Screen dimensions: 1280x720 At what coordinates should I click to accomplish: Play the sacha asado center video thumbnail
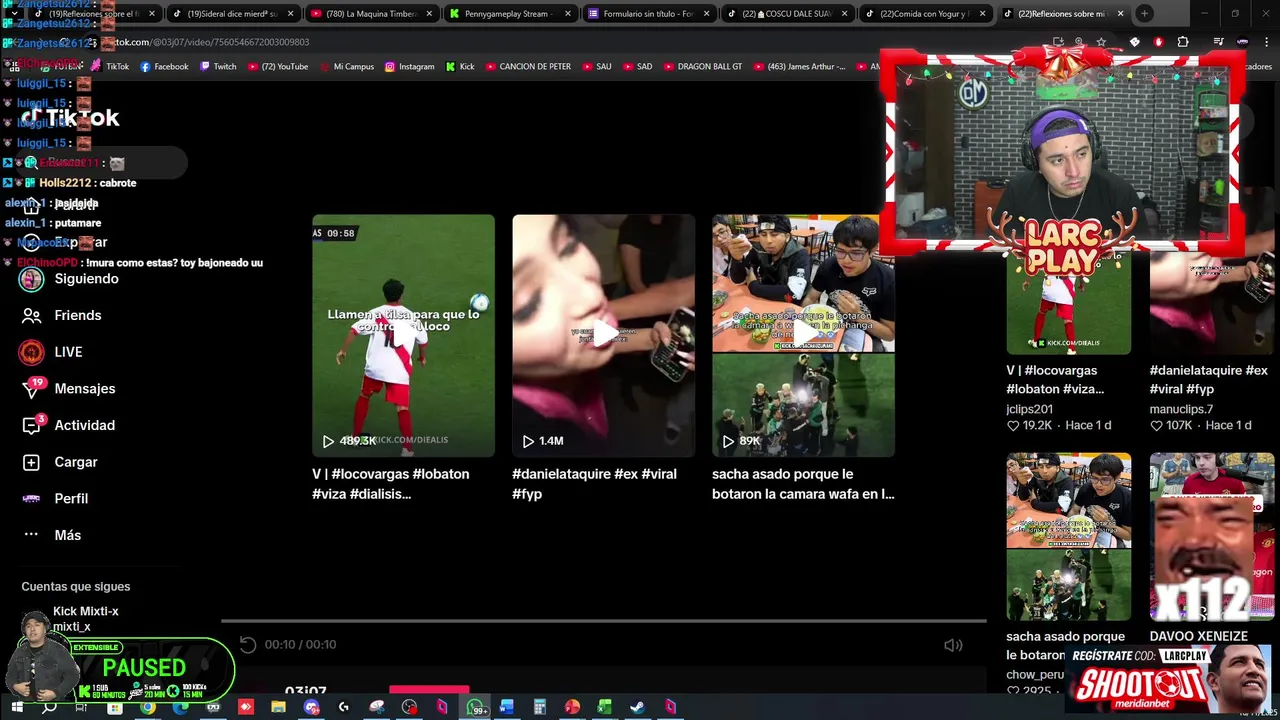pos(803,335)
